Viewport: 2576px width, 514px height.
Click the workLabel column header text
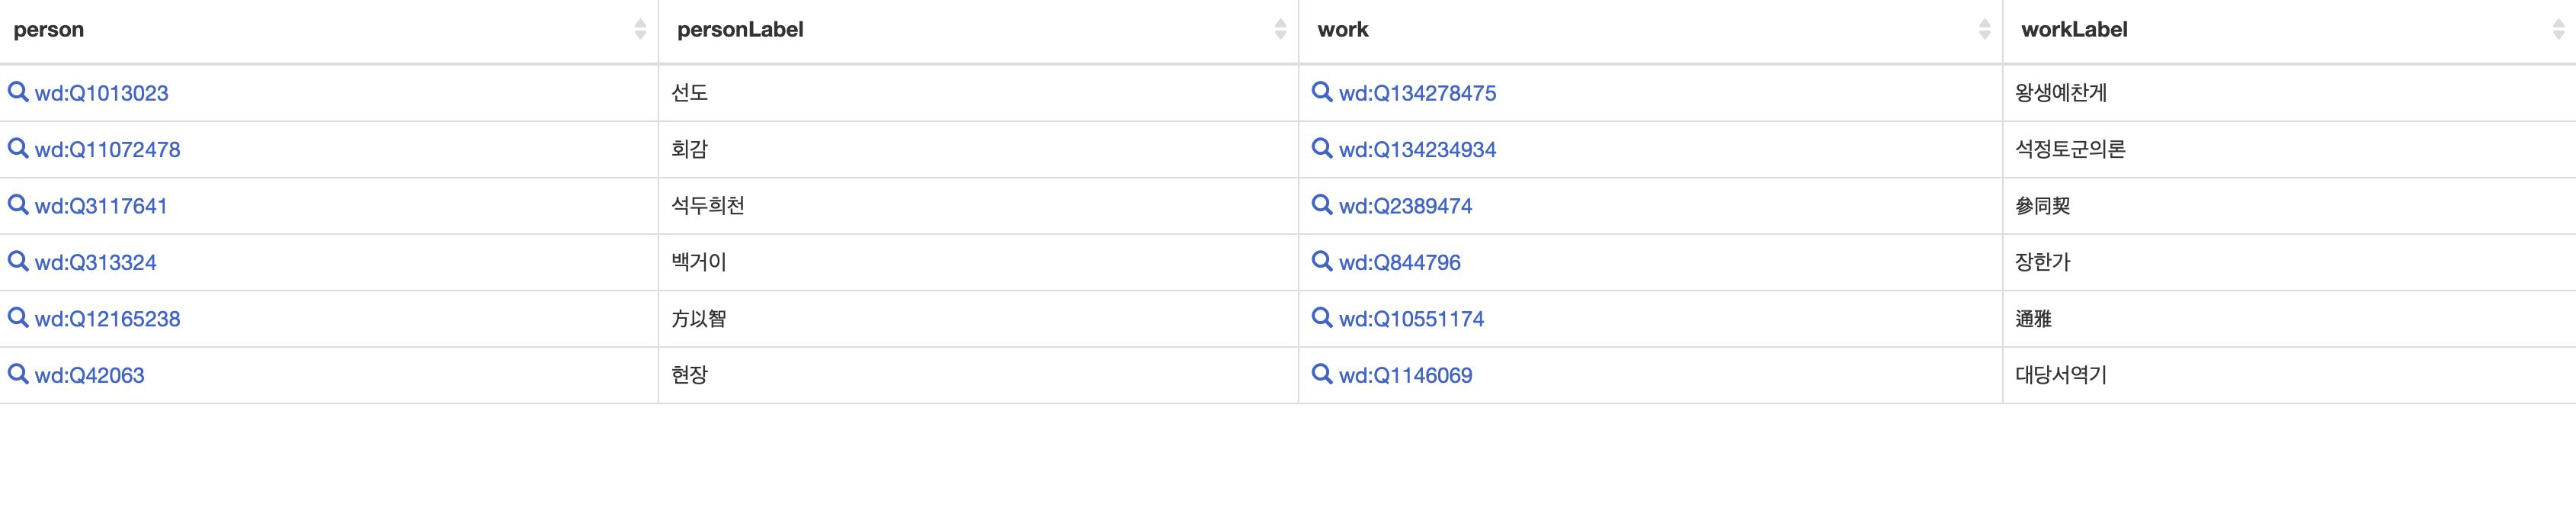pos(2074,30)
